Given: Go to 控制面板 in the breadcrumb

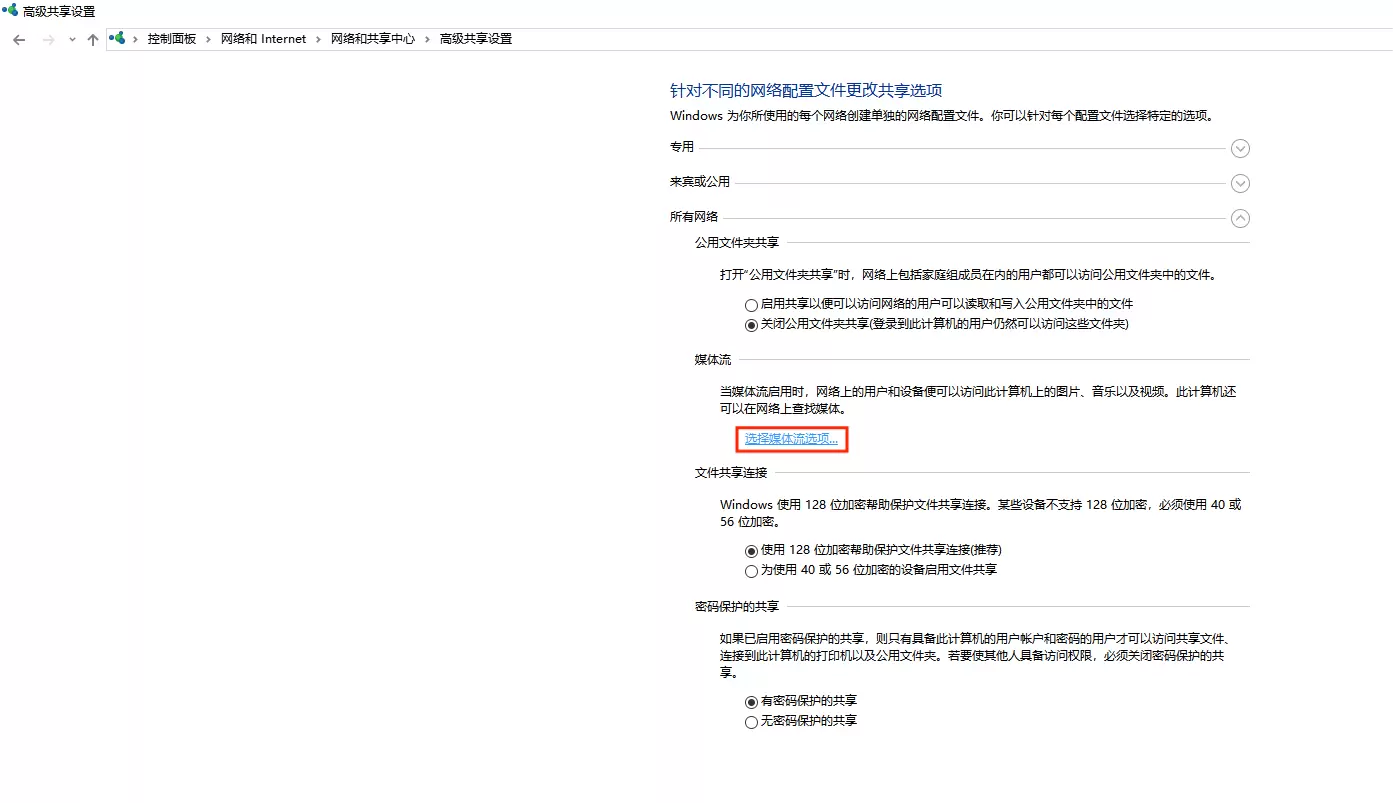Looking at the screenshot, I should (x=171, y=39).
